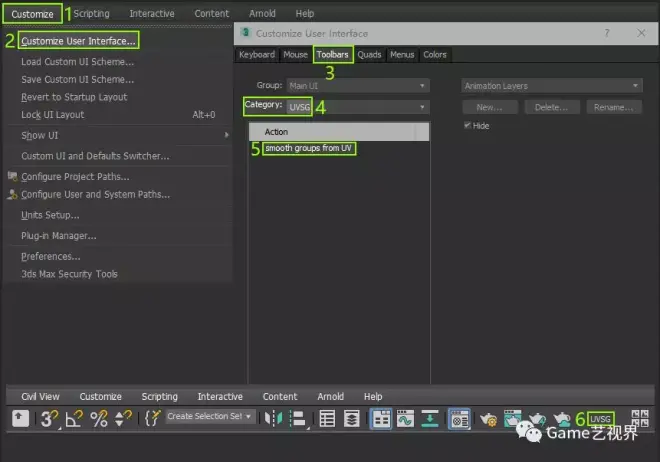Click the 3ds Max logo in dialog title
The width and height of the screenshot is (660, 462).
pos(246,33)
